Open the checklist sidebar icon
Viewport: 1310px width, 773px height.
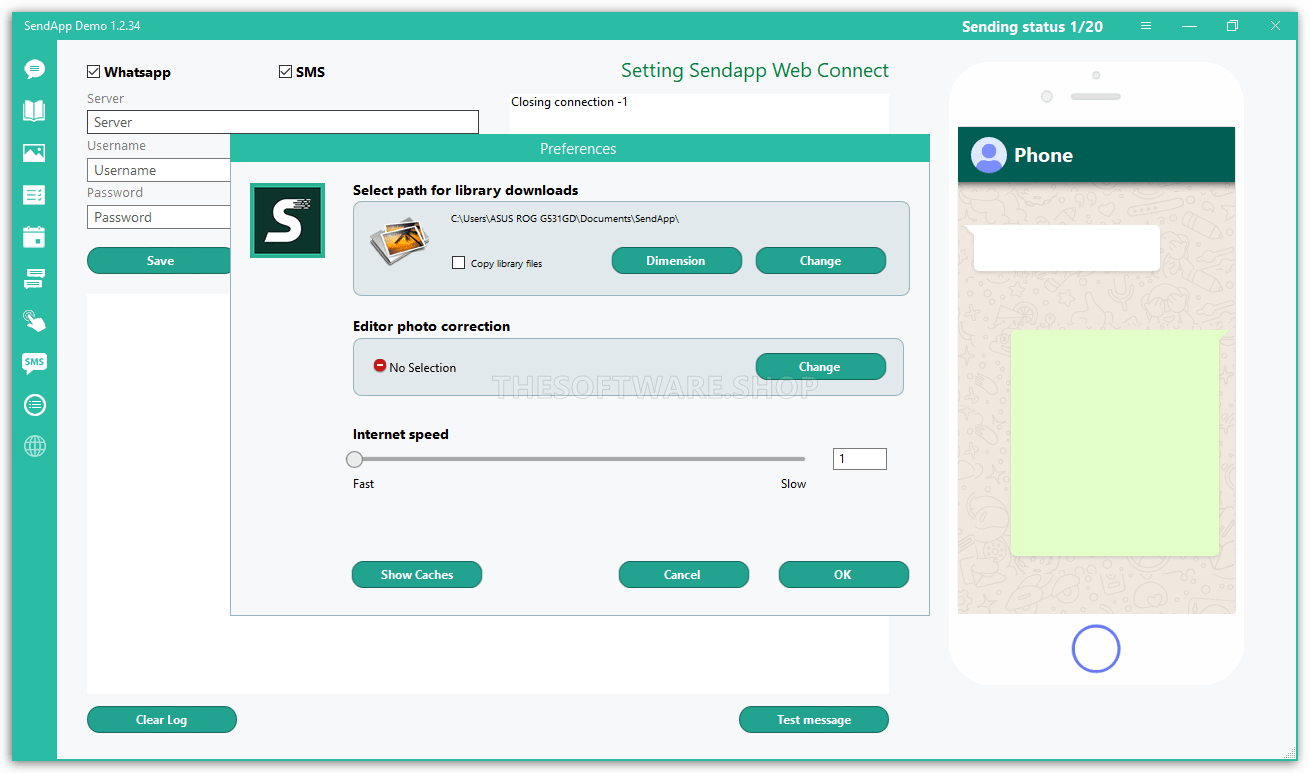35,195
